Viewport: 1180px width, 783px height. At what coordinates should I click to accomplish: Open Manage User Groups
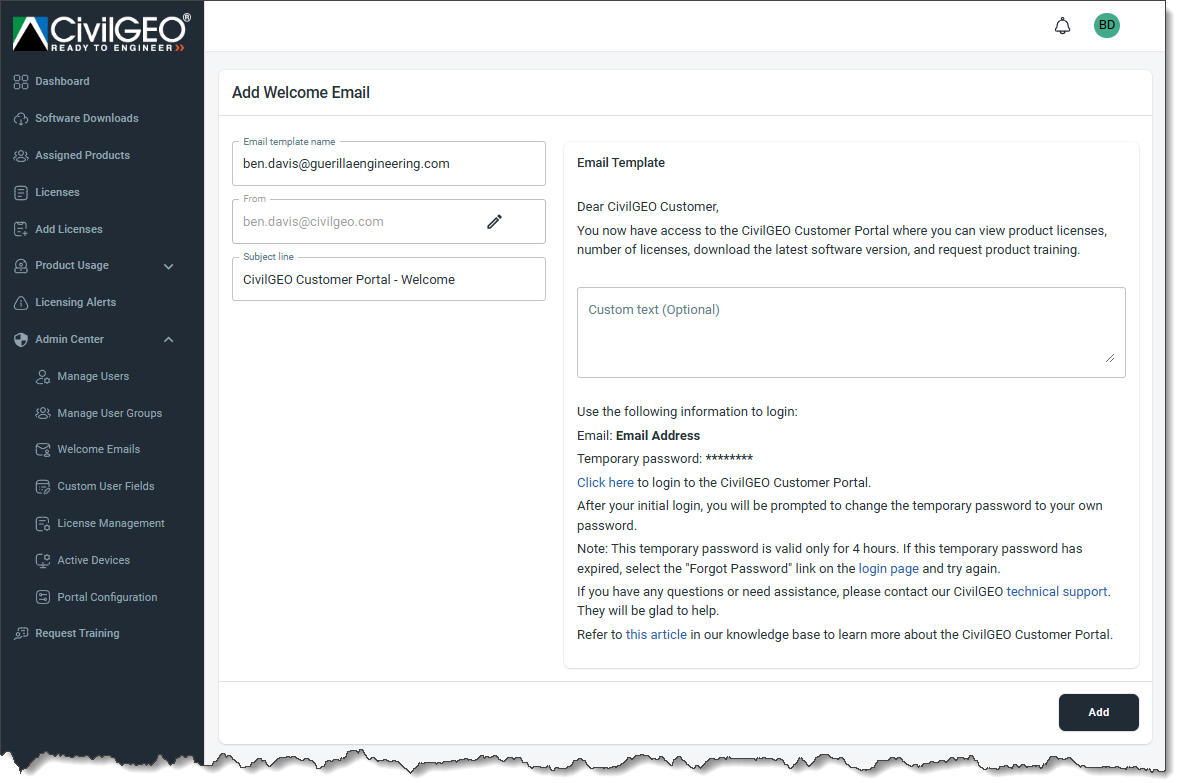tap(109, 413)
